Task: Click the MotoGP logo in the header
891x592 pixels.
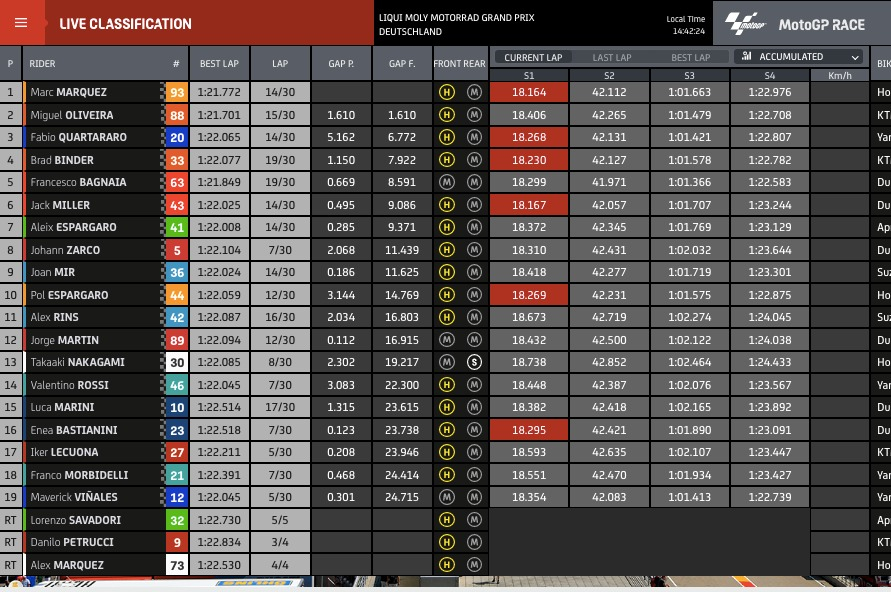Action: pyautogui.click(x=747, y=23)
